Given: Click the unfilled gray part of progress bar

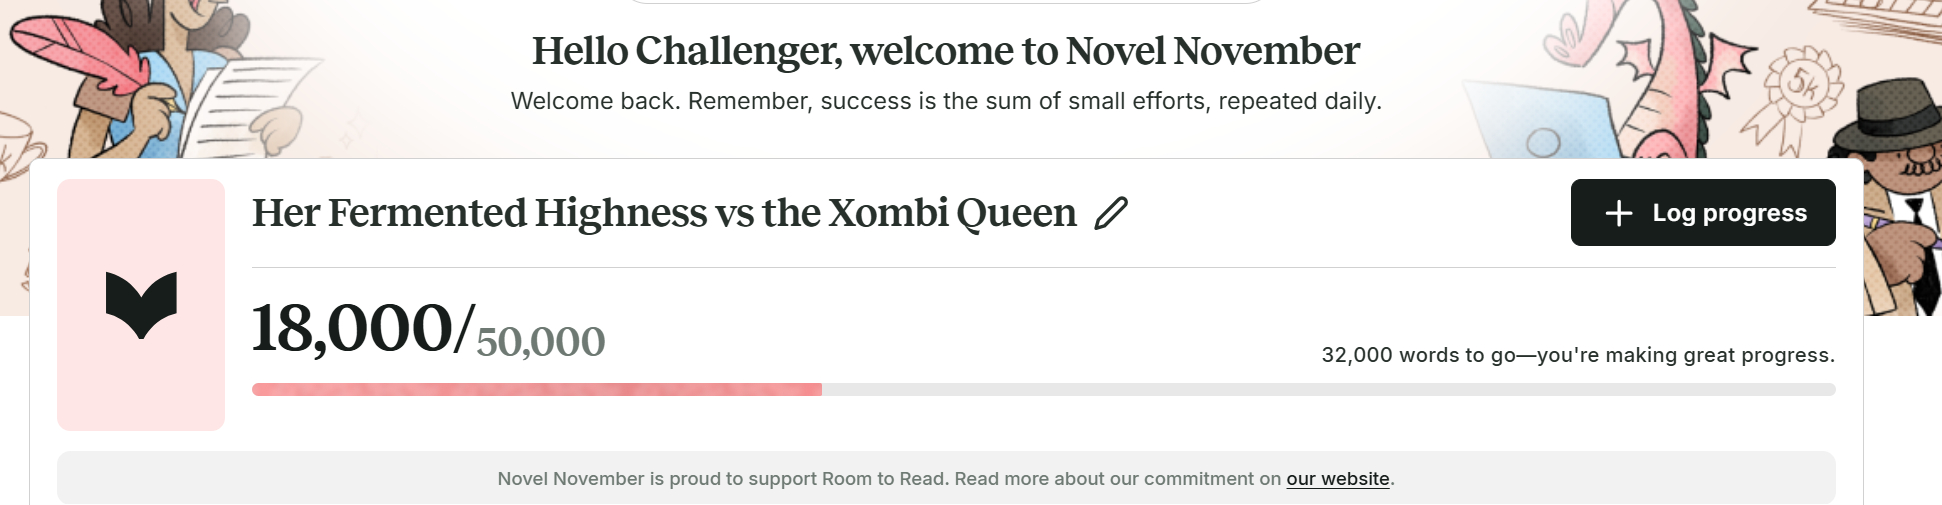Looking at the screenshot, I should (x=1328, y=390).
